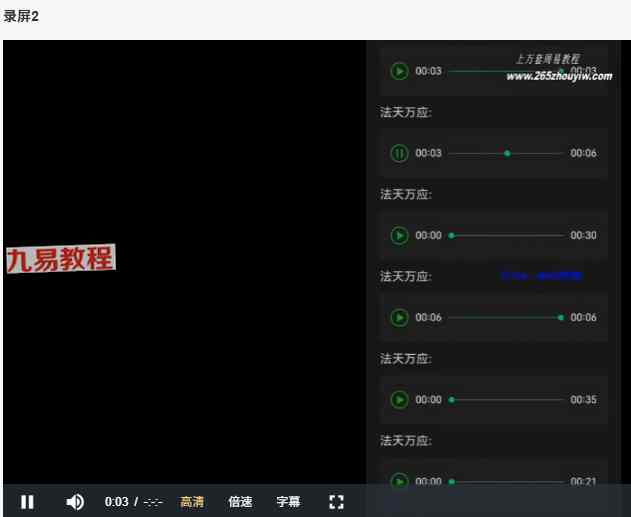The image size is (631, 517).
Task: Play the 00:30 audio clip
Action: 399,236
